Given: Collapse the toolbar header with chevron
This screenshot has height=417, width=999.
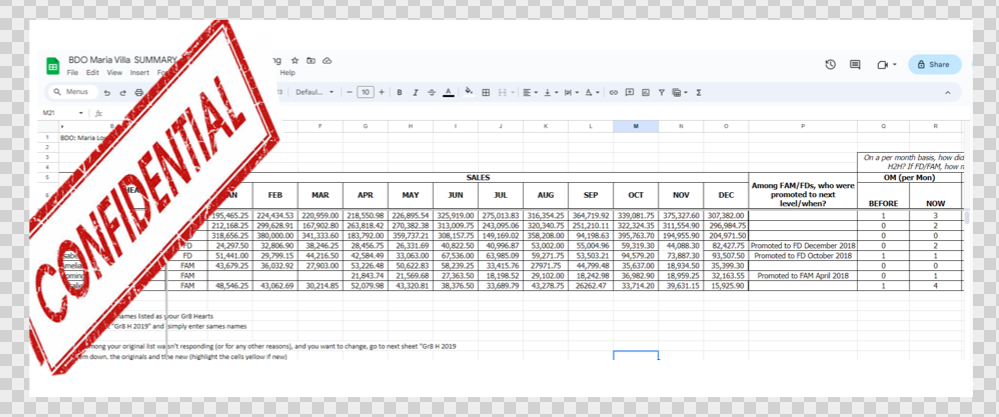Looking at the screenshot, I should [947, 92].
